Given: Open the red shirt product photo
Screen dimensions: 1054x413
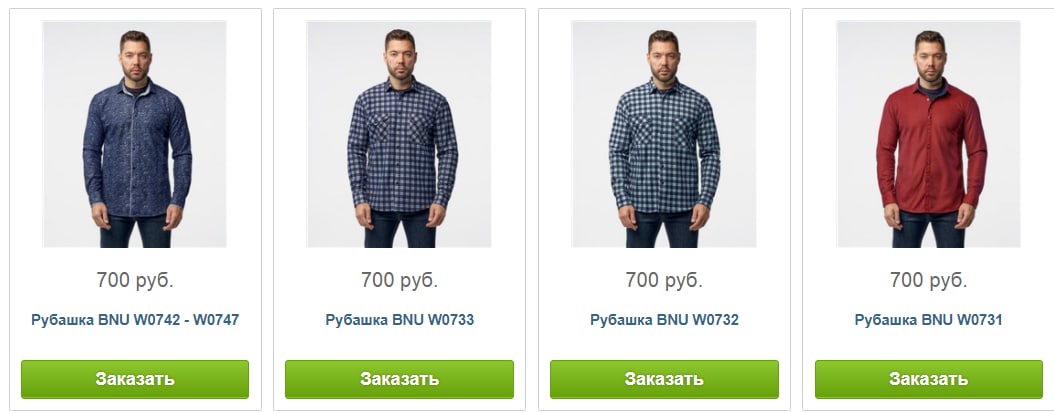Looking at the screenshot, I should pos(928,134).
